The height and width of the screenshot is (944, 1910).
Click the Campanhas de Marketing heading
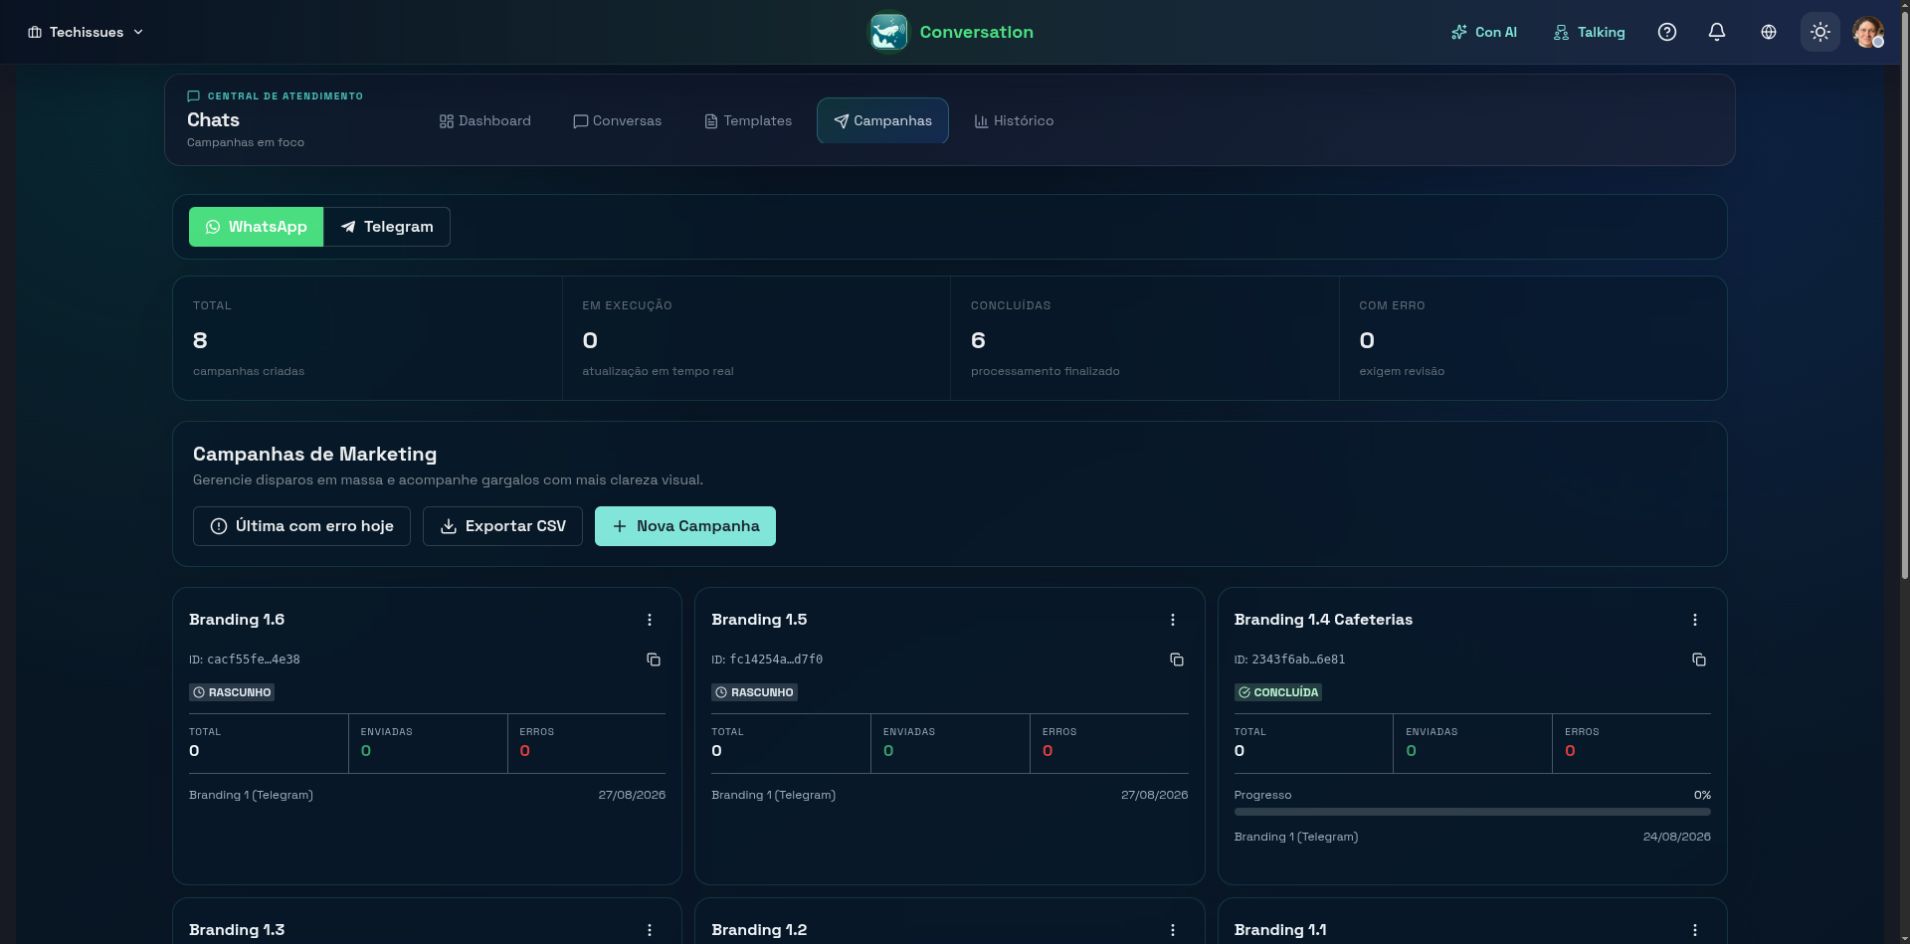(x=315, y=454)
